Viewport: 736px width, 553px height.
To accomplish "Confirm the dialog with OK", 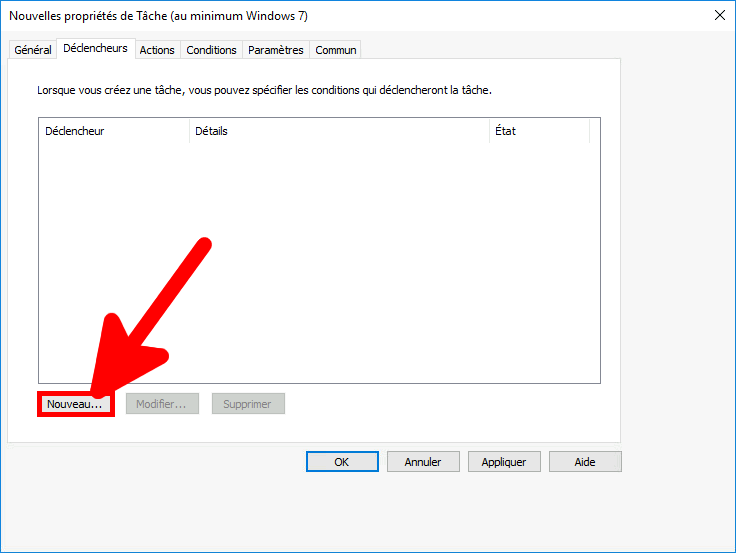I will pos(342,462).
